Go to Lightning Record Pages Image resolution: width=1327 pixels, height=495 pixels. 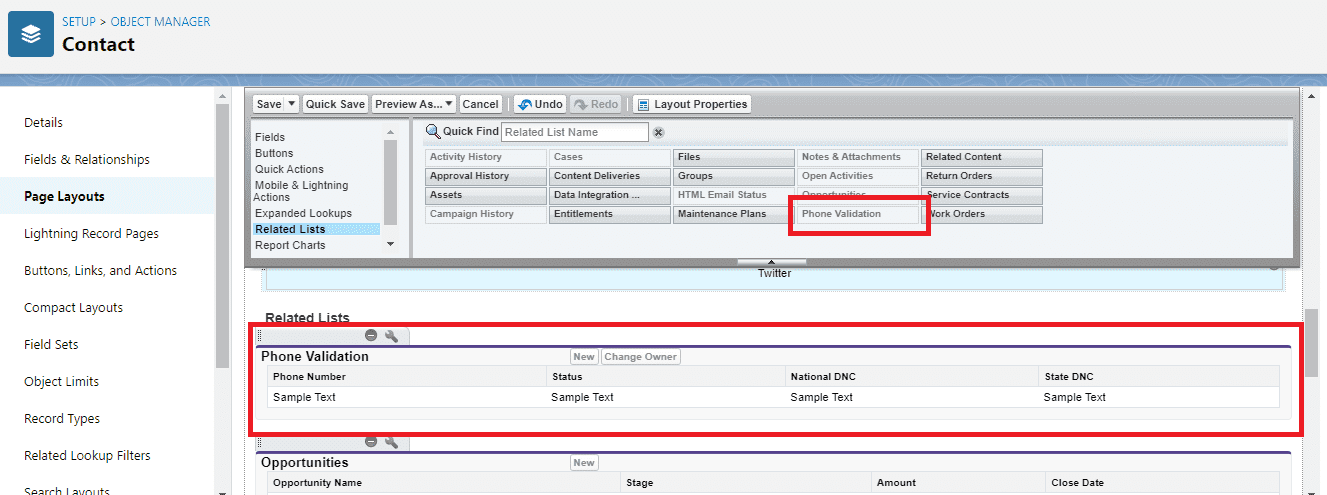[91, 234]
